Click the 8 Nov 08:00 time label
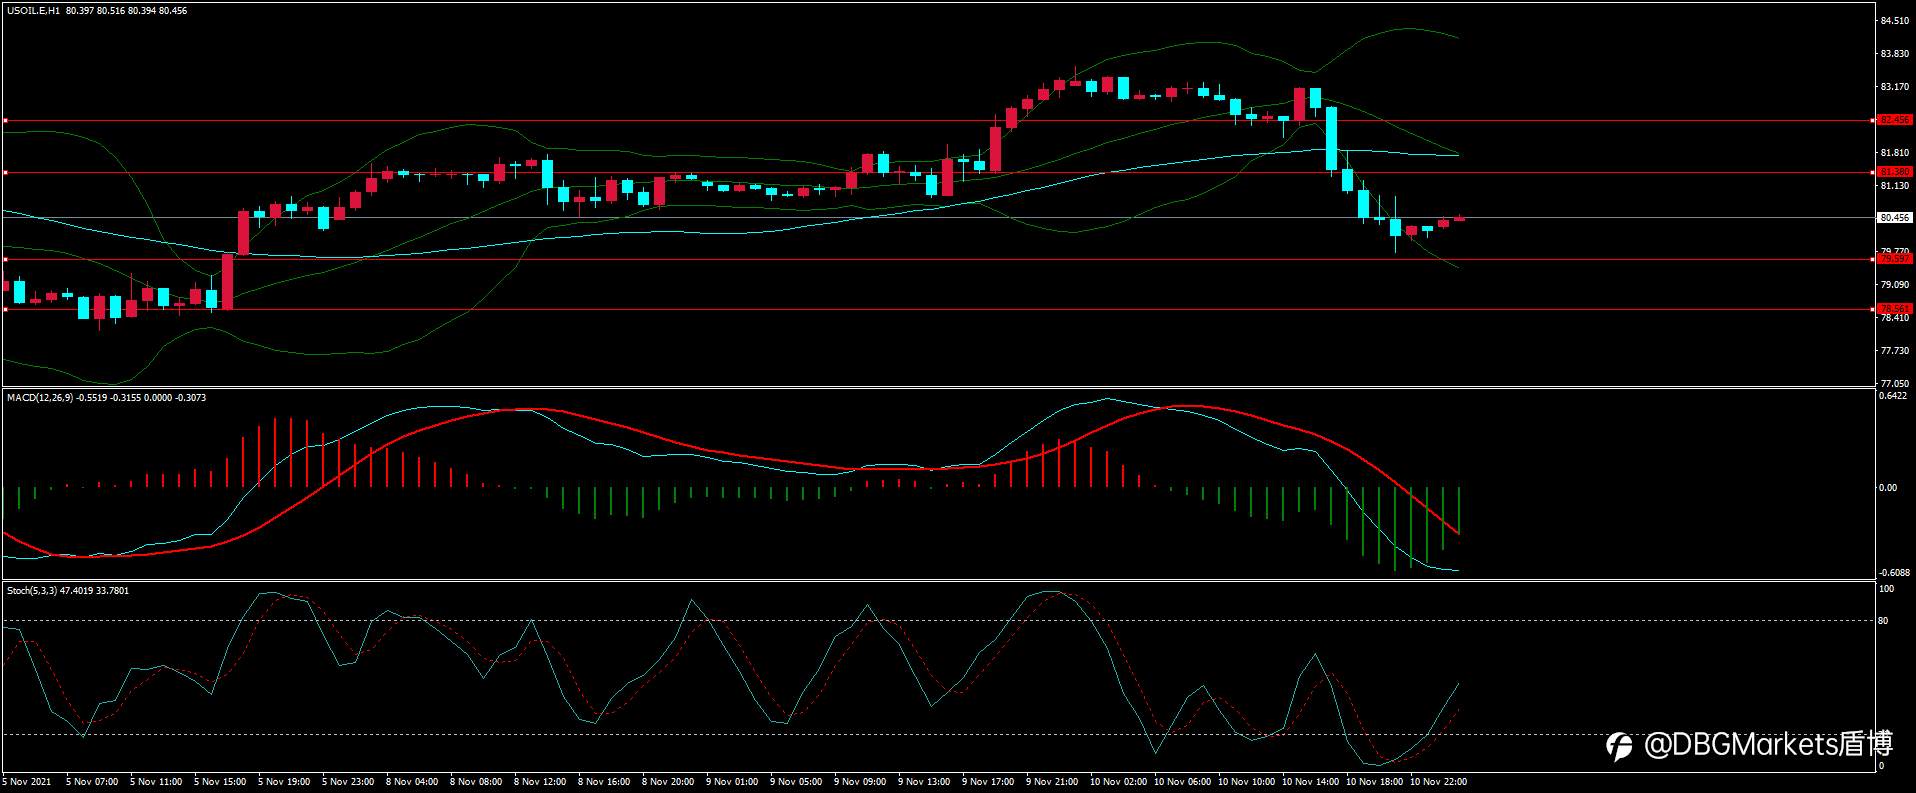1916x793 pixels. coord(476,782)
